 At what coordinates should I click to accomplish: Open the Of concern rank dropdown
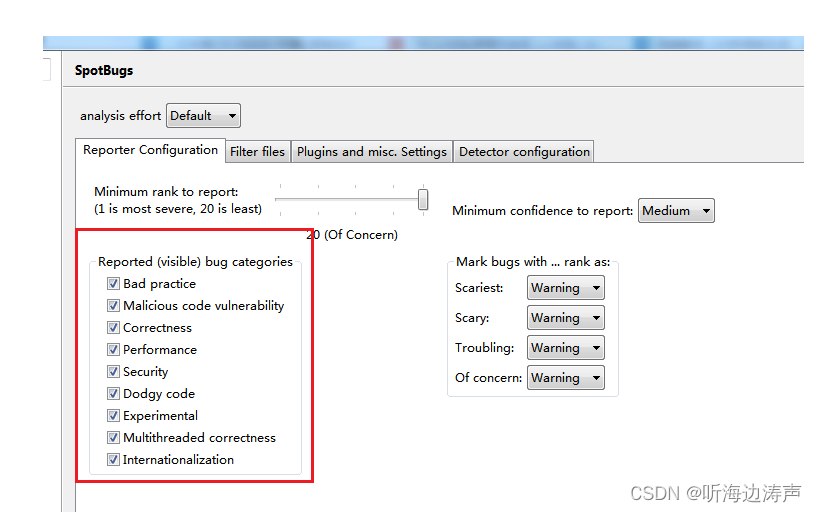(x=565, y=378)
